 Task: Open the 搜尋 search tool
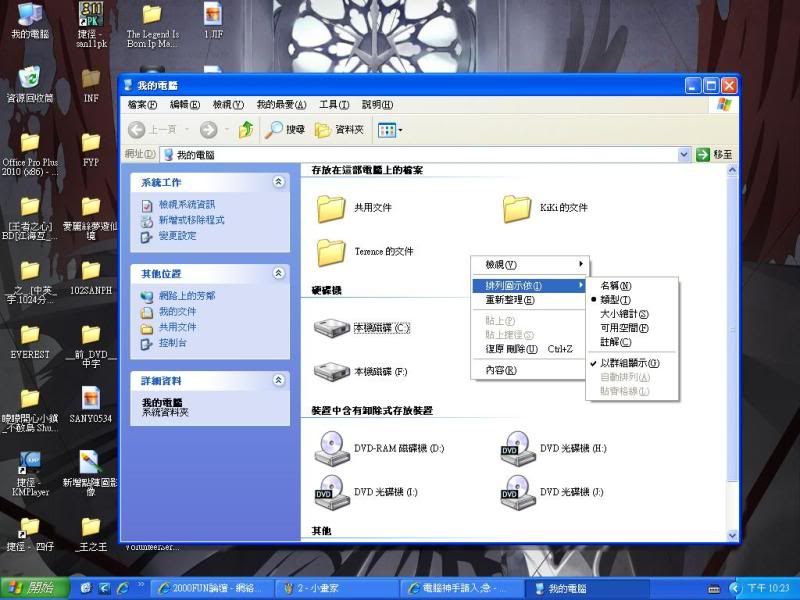285,130
